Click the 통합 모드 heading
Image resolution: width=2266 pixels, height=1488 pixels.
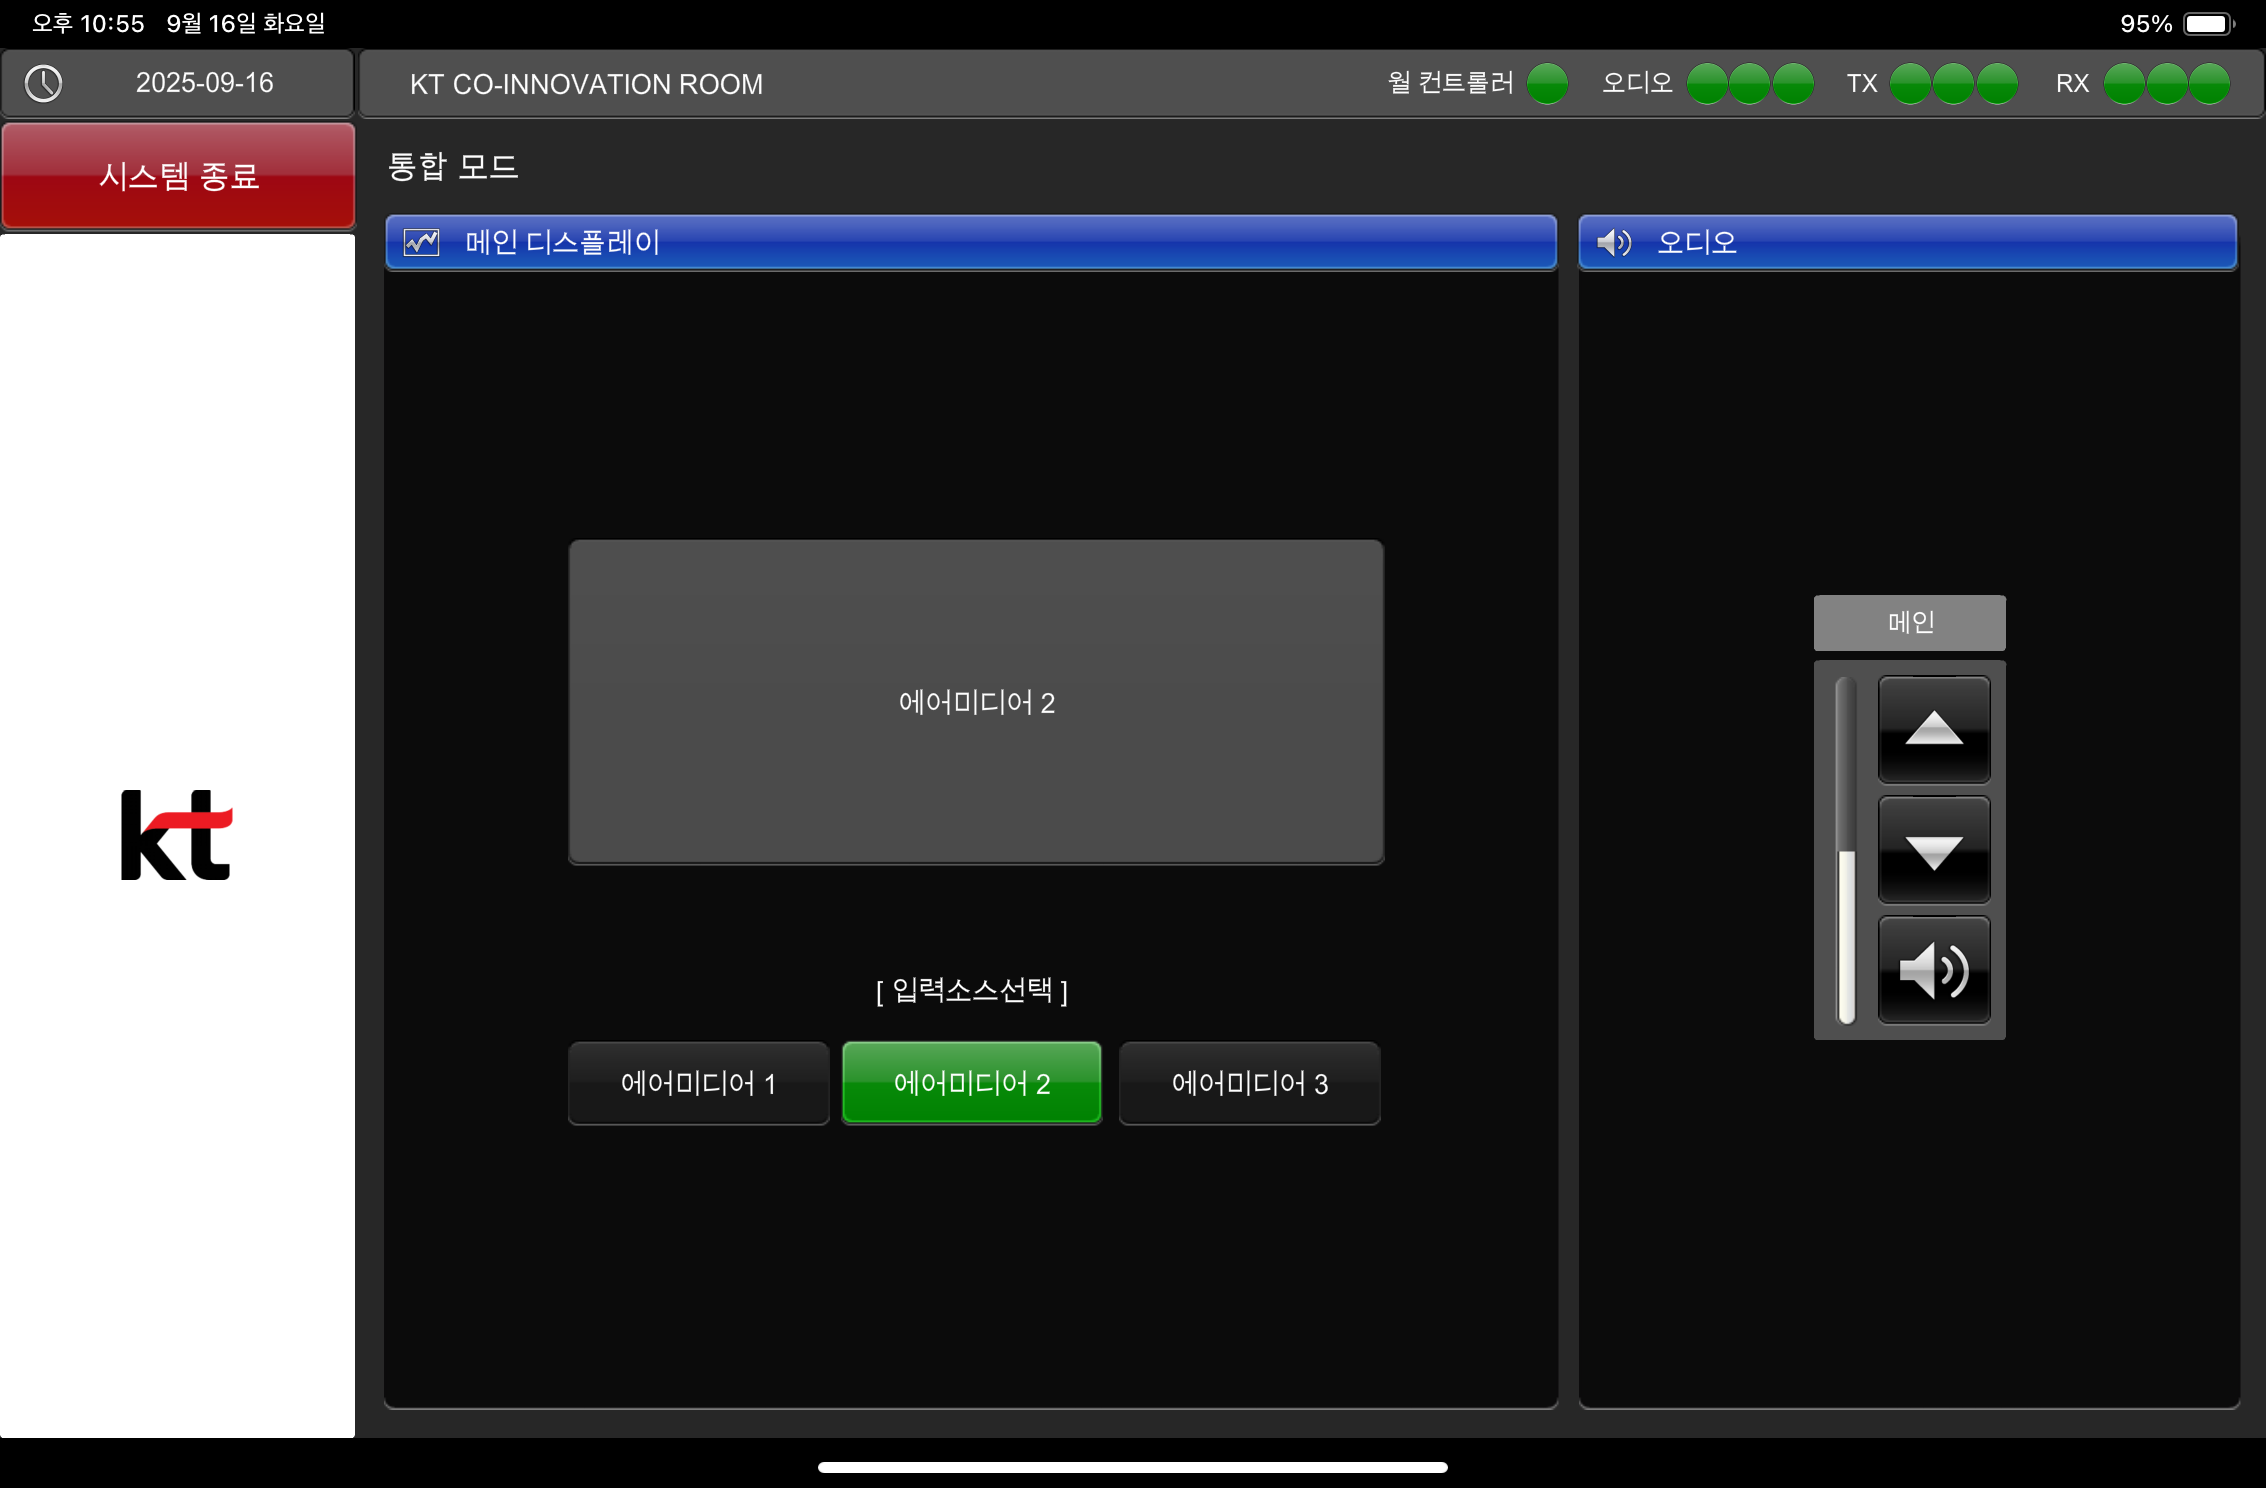[453, 166]
